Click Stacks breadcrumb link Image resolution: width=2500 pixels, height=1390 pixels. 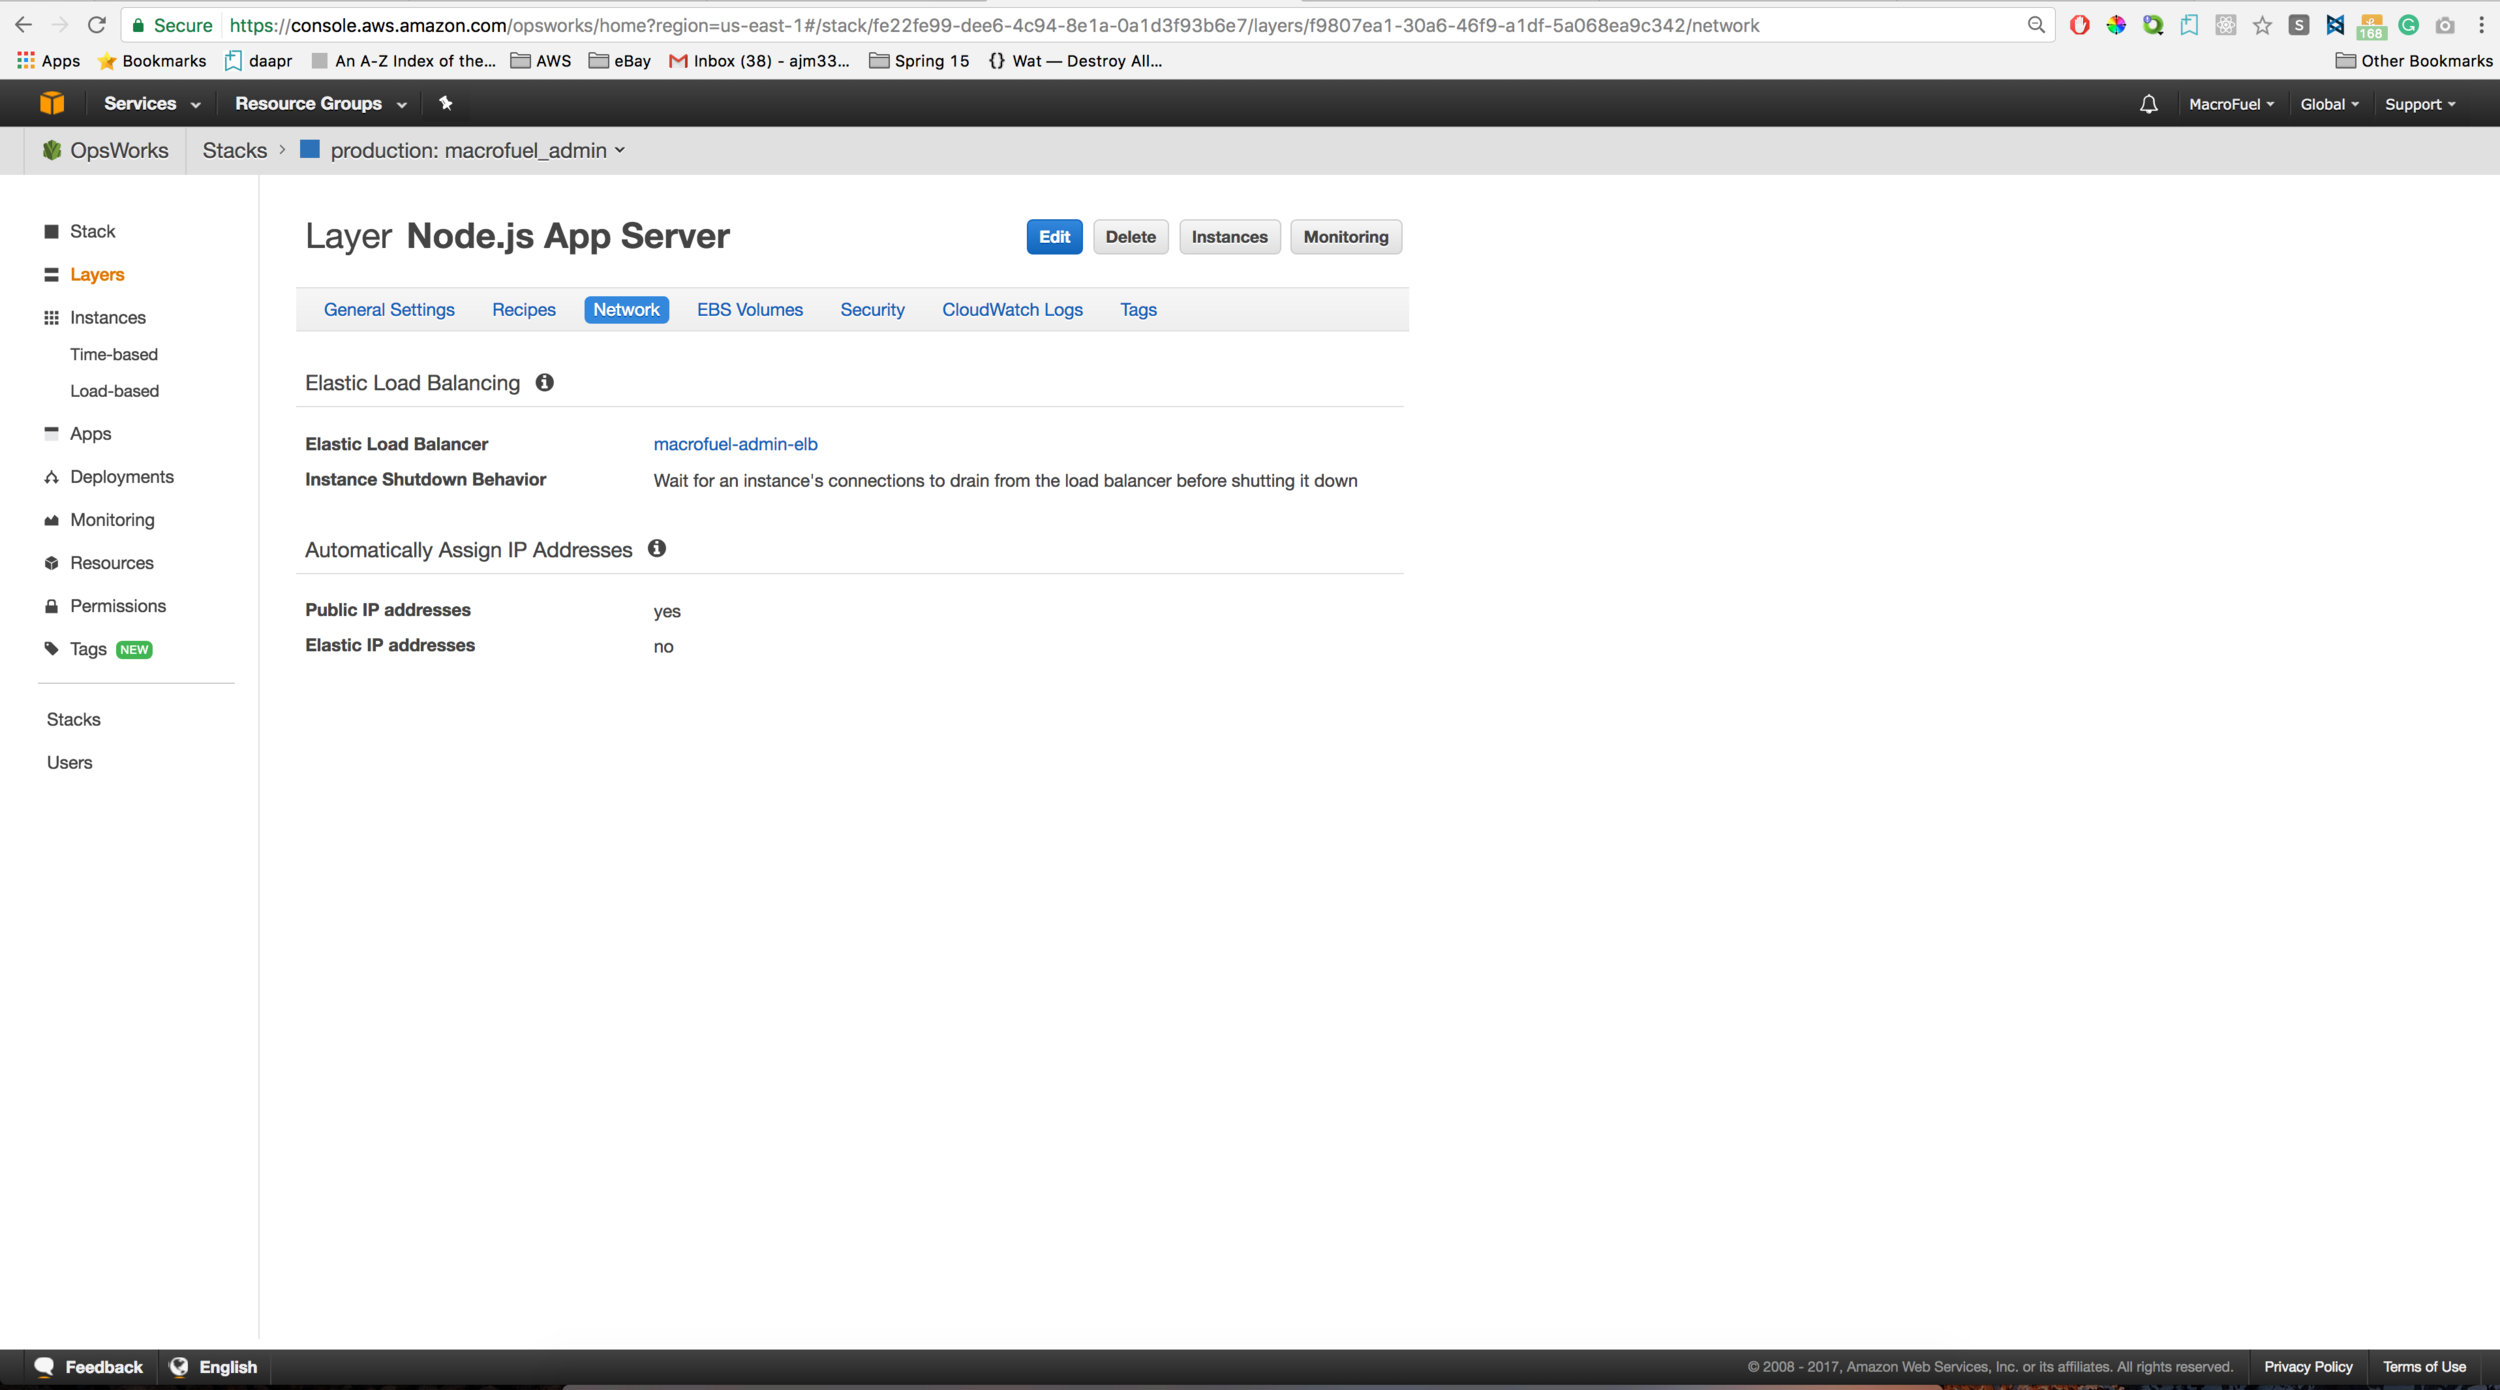234,150
